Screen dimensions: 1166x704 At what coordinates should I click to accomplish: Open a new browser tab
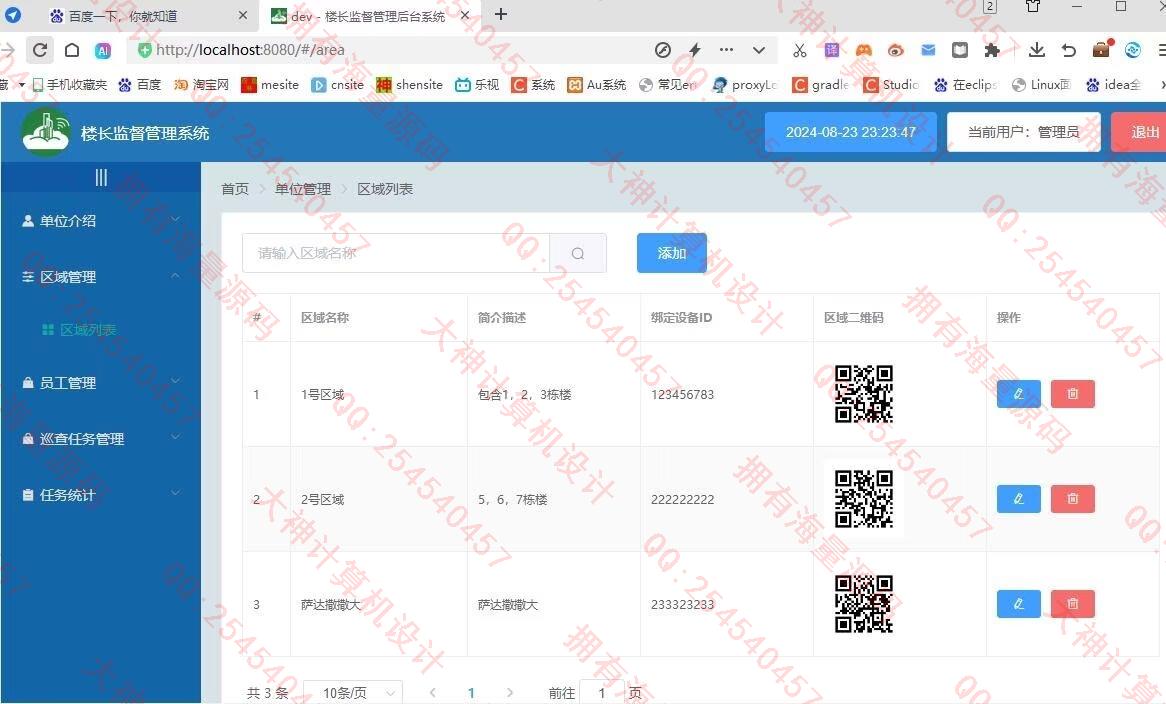click(x=501, y=15)
